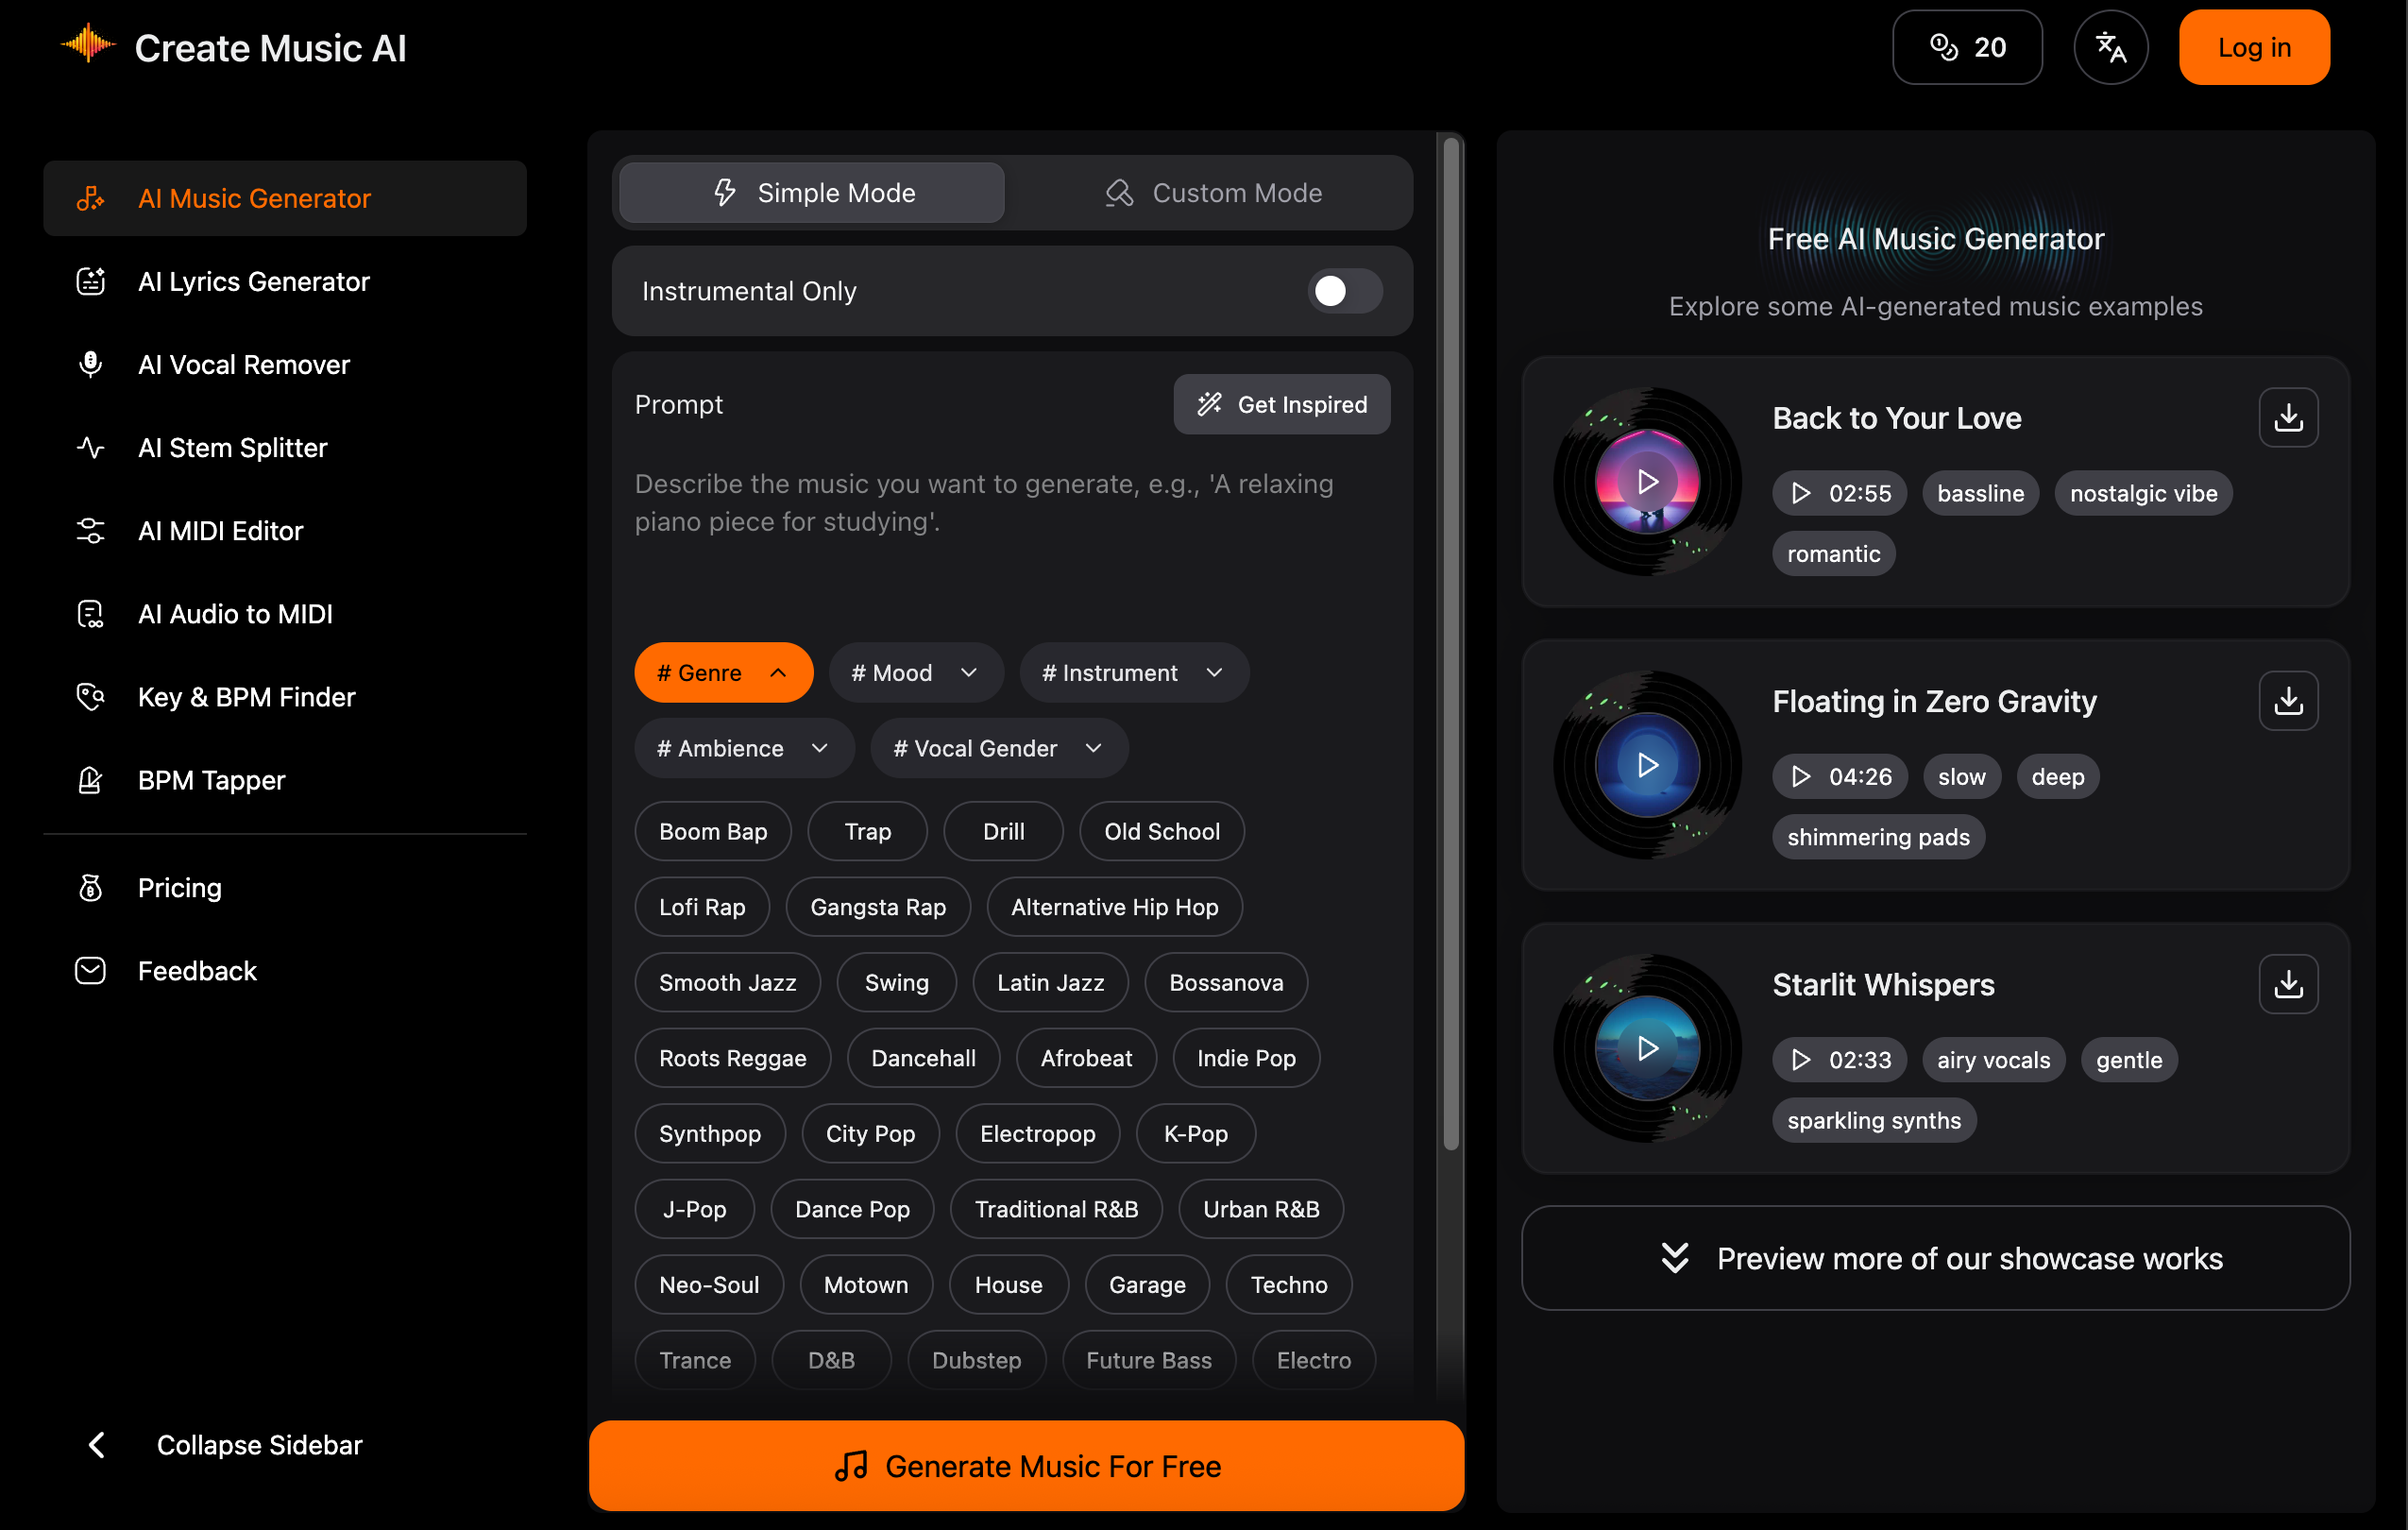This screenshot has height=1530, width=2408.
Task: Expand the Vocal Gender options
Action: coord(997,747)
